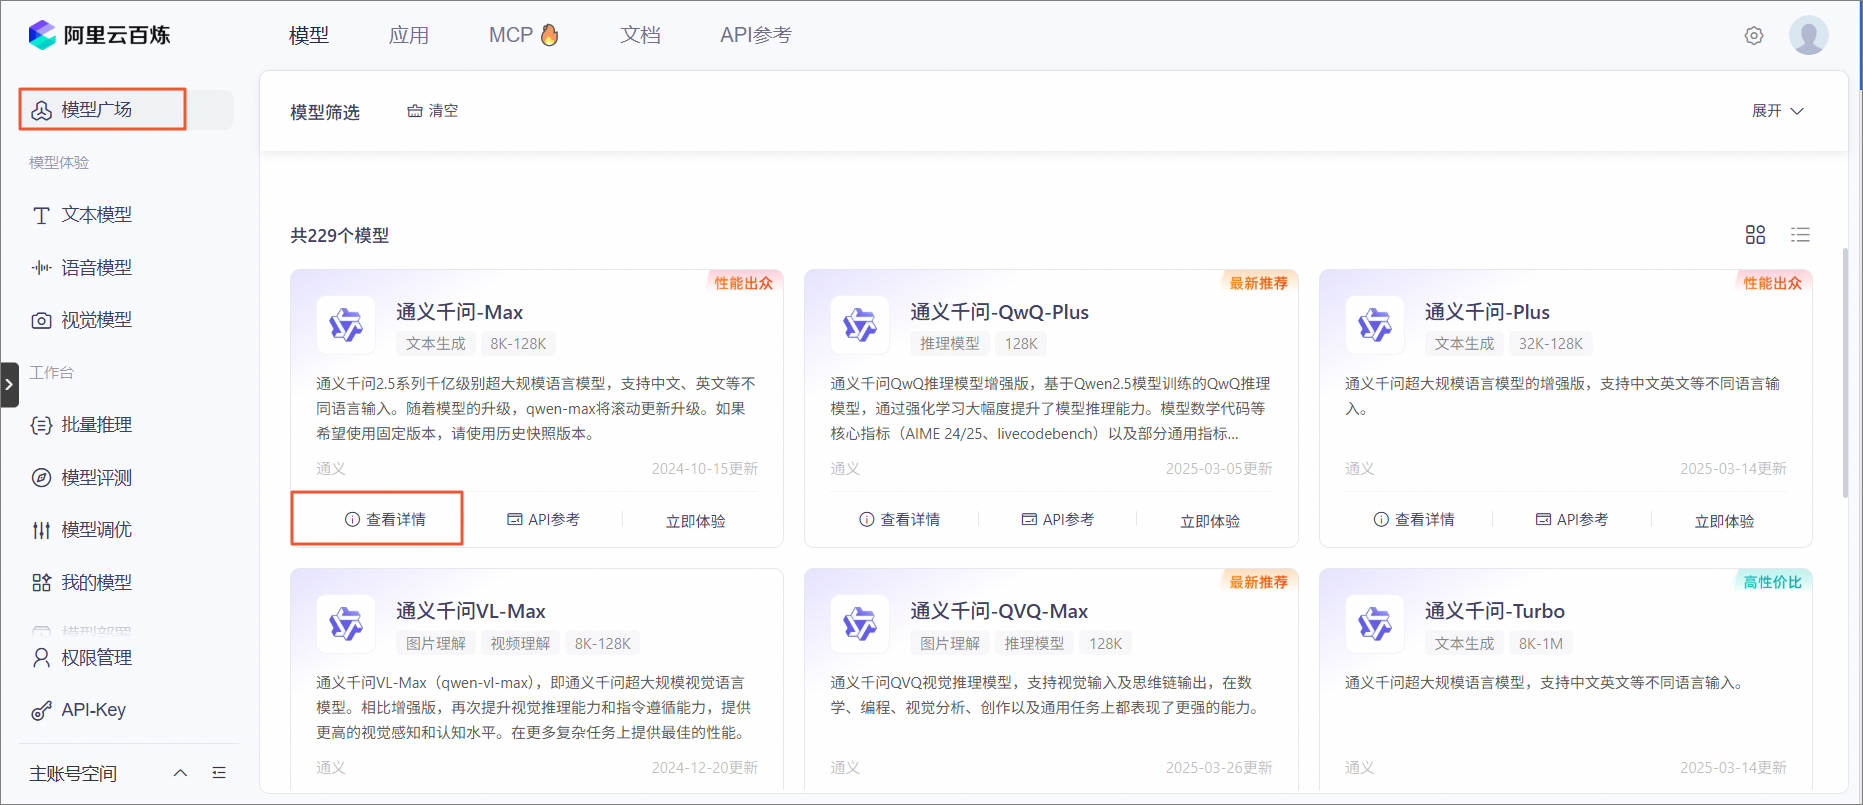1863x805 pixels.
Task: Clear filters with 清空 button
Action: pyautogui.click(x=433, y=111)
